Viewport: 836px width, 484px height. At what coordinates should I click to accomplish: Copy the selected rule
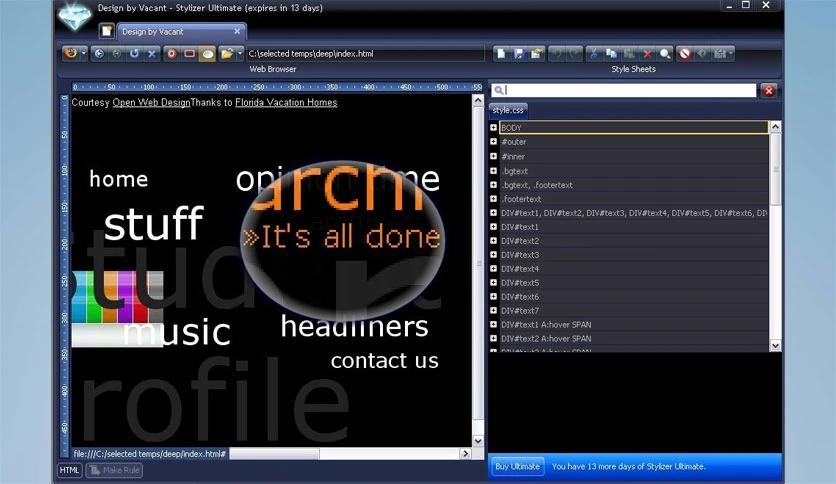[x=611, y=53]
